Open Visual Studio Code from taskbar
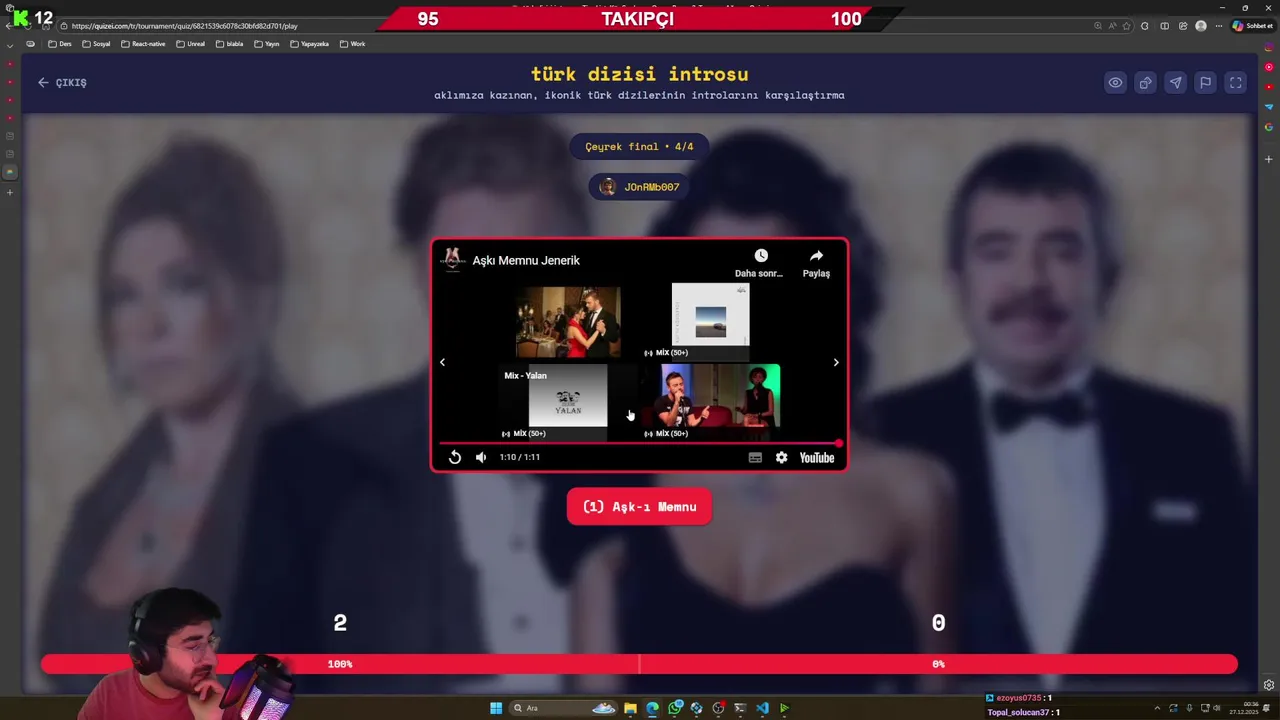The height and width of the screenshot is (720, 1280). (x=762, y=708)
